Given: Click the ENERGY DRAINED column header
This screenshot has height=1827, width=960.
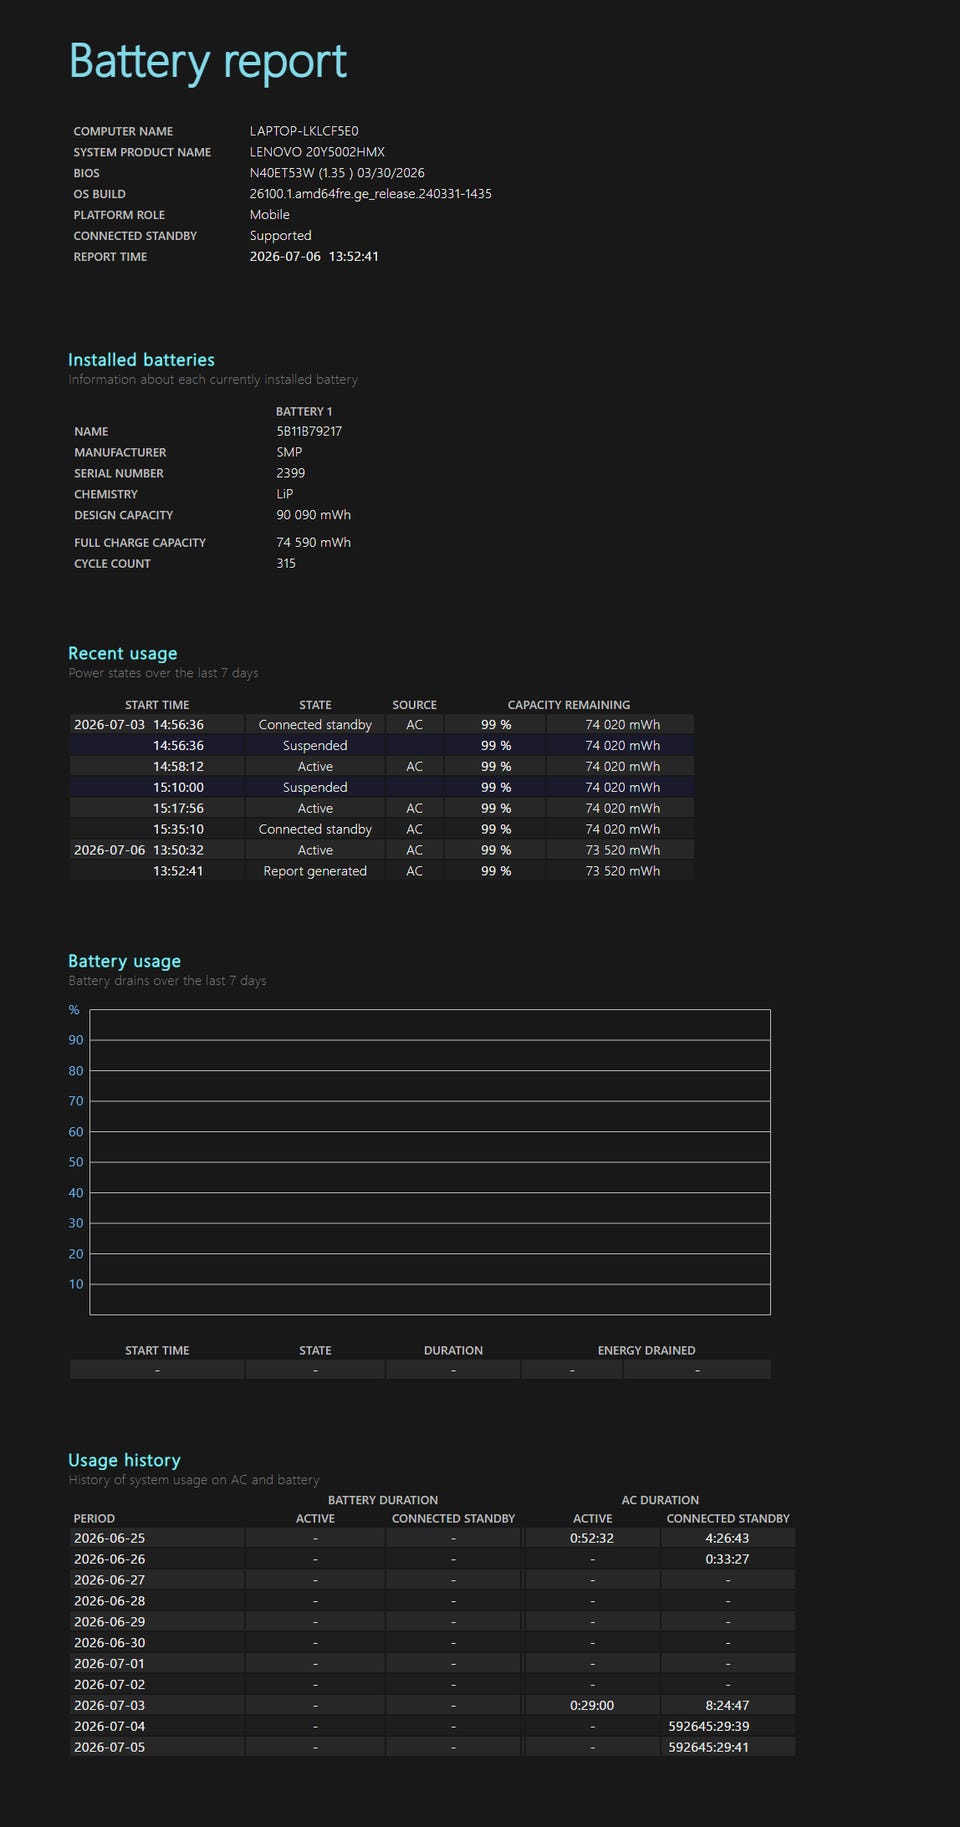Looking at the screenshot, I should coord(647,1351).
